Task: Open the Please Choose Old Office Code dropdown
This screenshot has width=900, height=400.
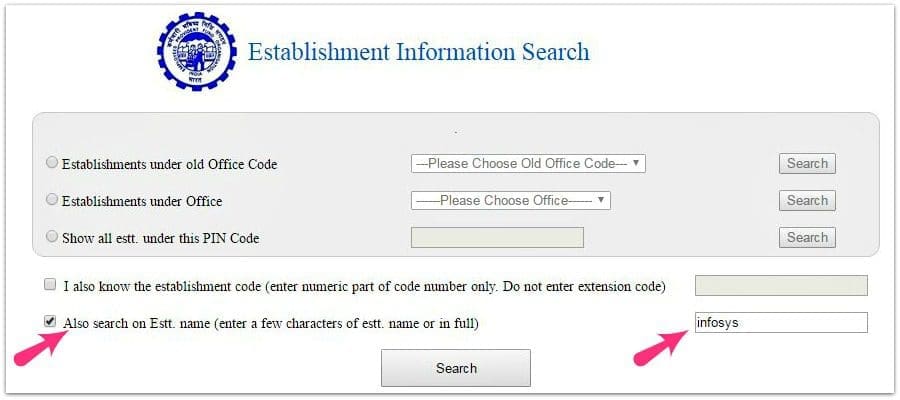Action: coord(528,164)
